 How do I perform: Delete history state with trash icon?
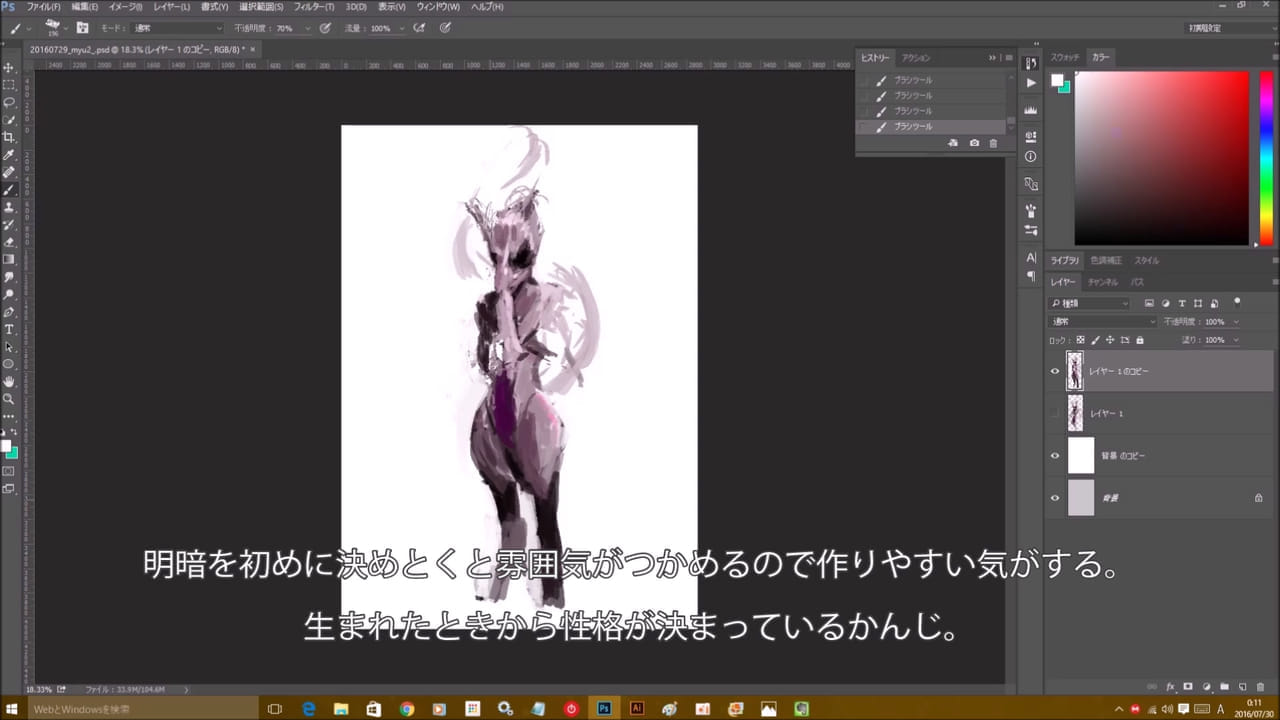(993, 144)
